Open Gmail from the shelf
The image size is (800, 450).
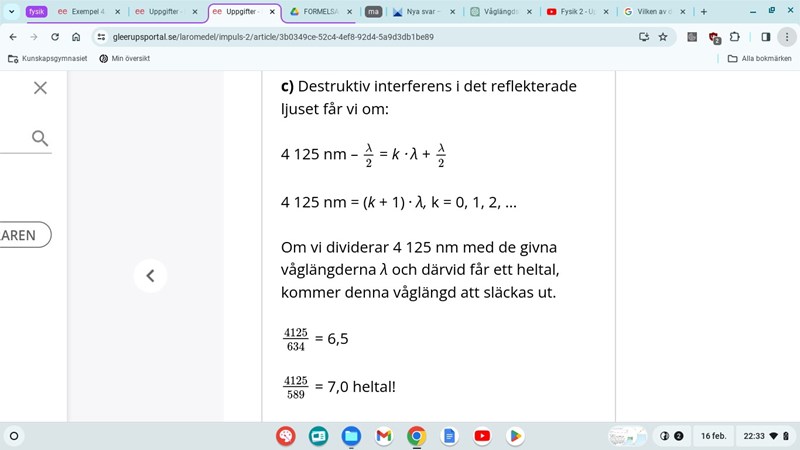(384, 436)
